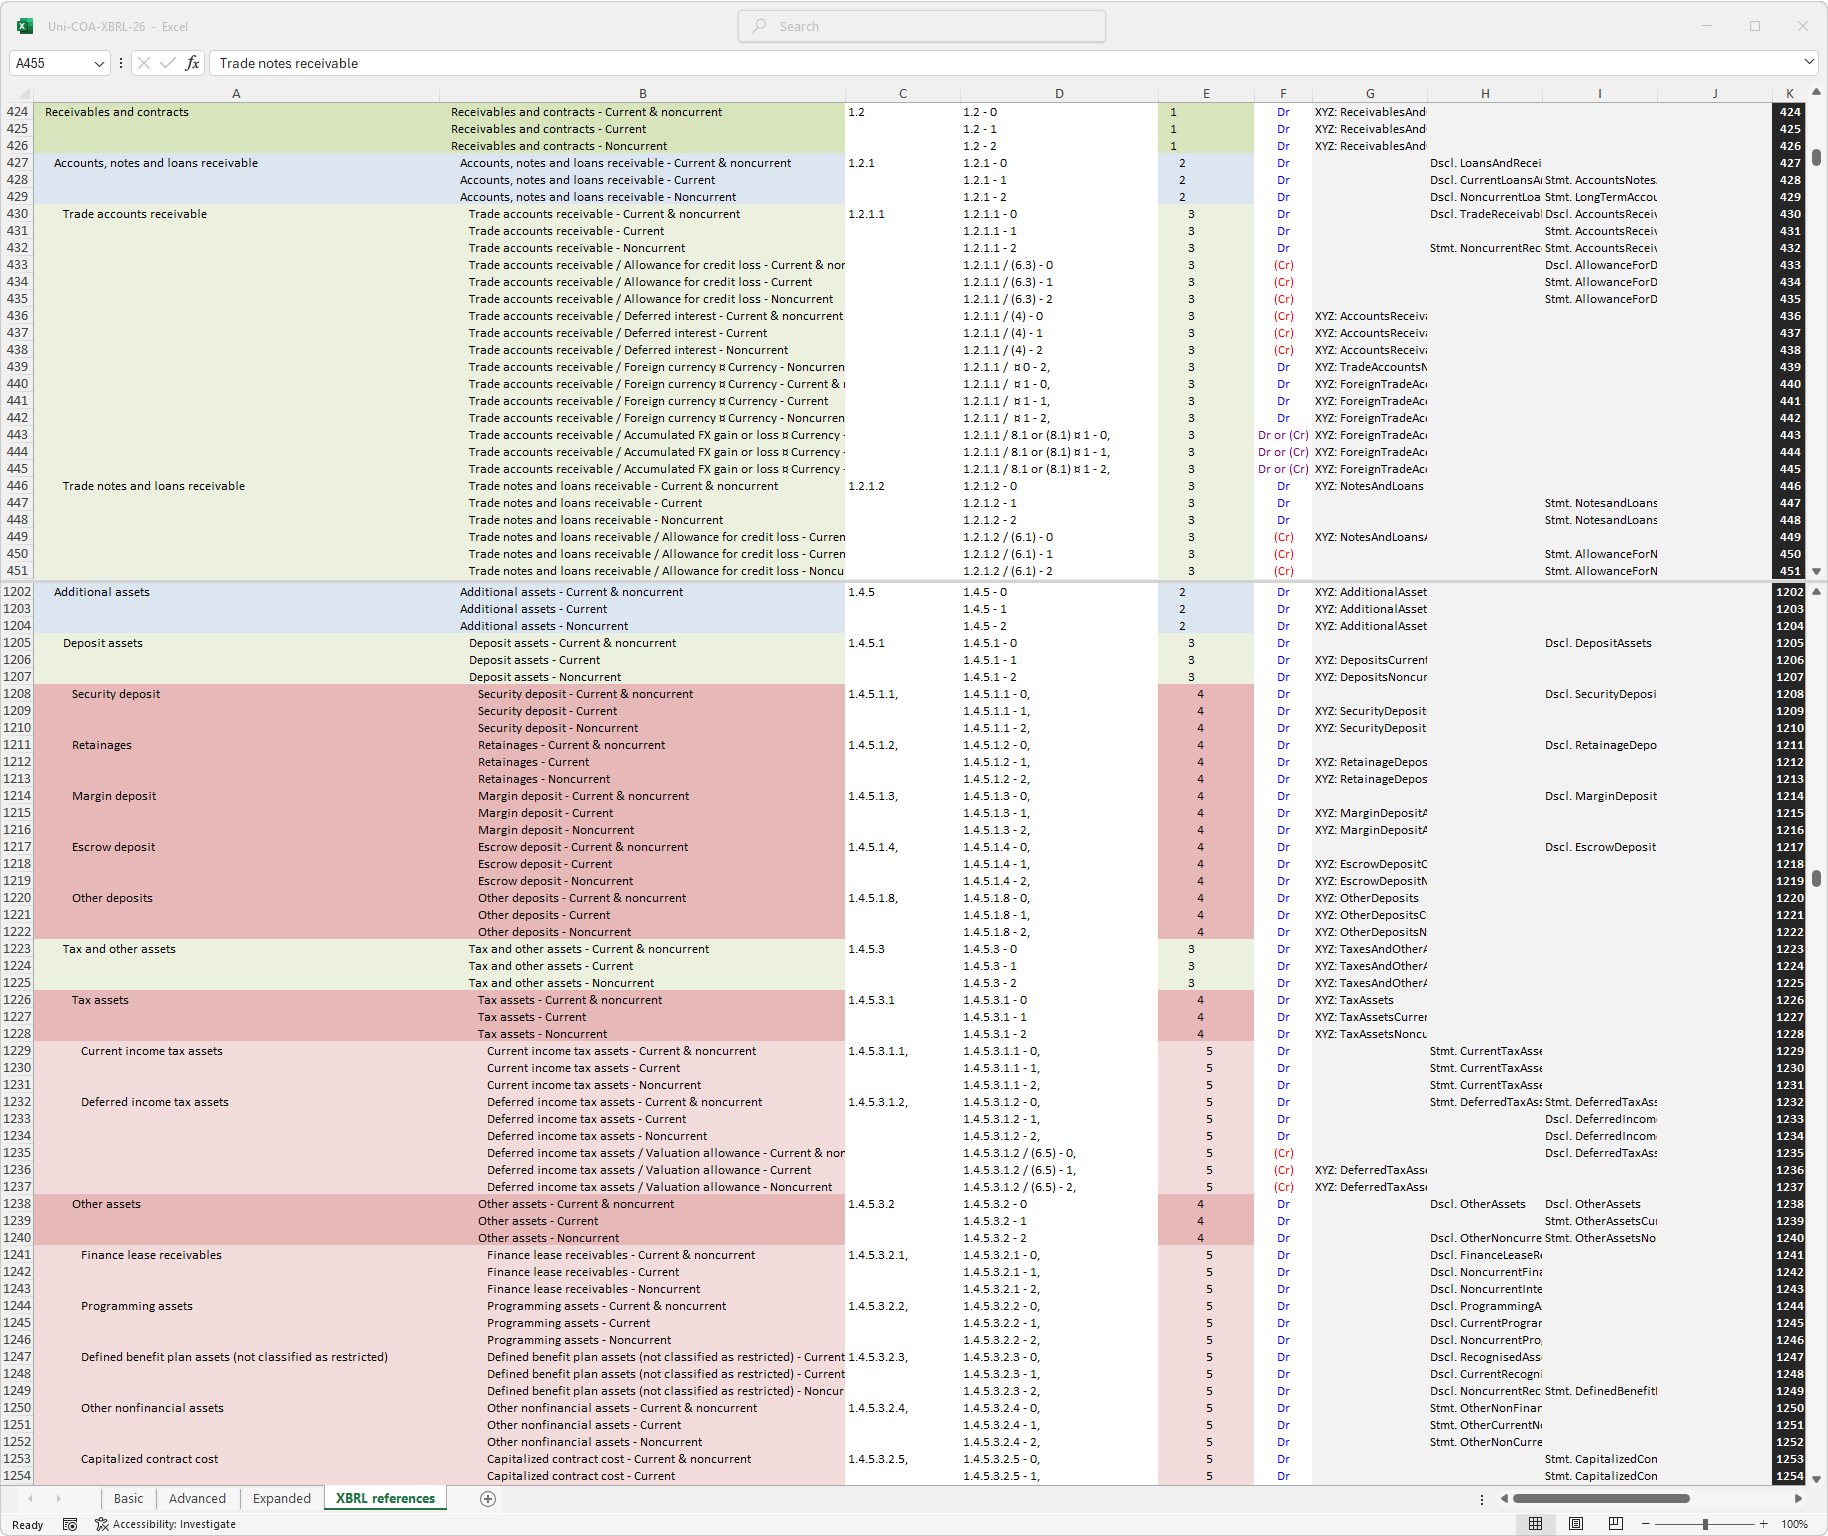
Task: Select column G header
Action: pyautogui.click(x=1370, y=94)
